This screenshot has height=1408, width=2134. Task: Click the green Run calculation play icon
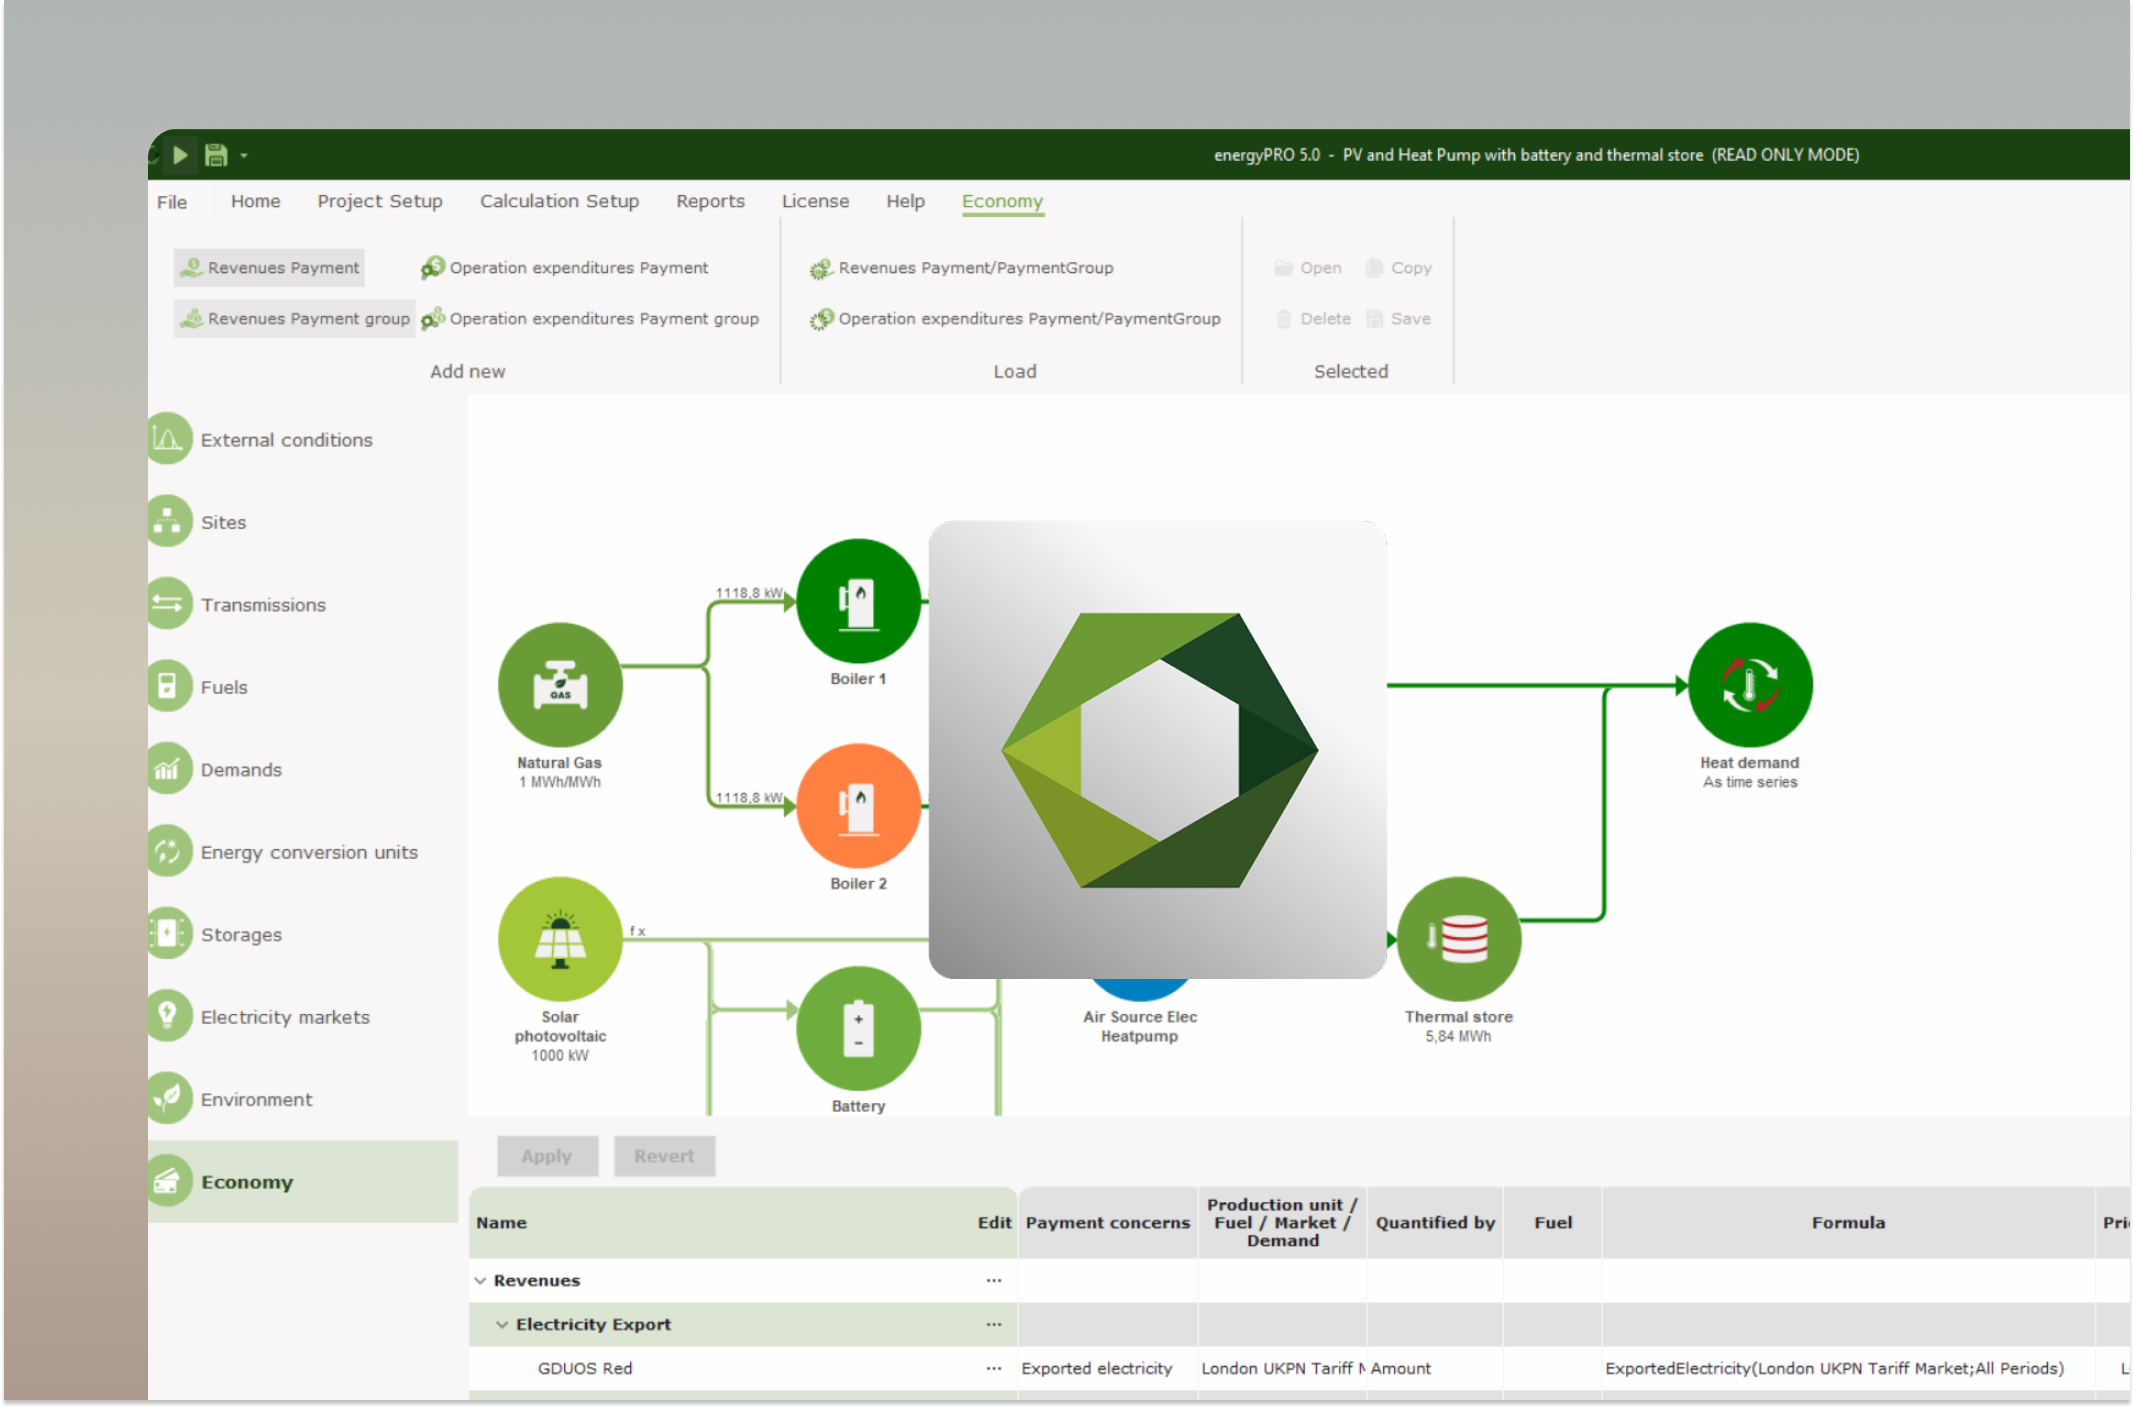tap(180, 155)
